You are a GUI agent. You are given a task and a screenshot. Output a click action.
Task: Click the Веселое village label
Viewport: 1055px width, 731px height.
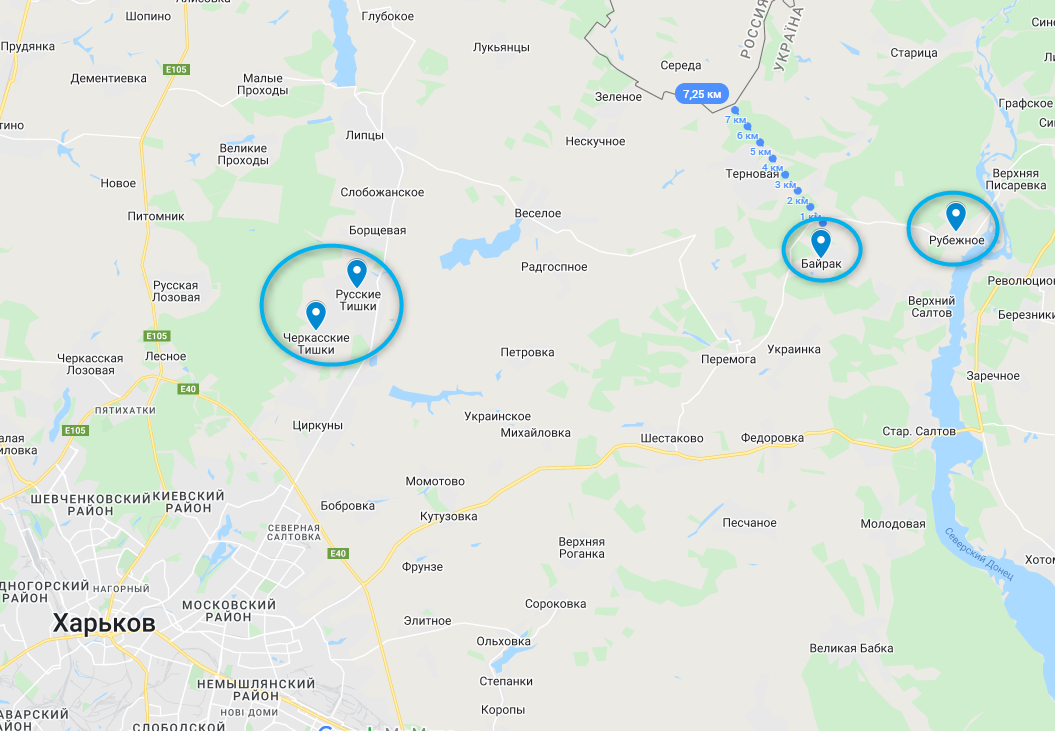538,213
